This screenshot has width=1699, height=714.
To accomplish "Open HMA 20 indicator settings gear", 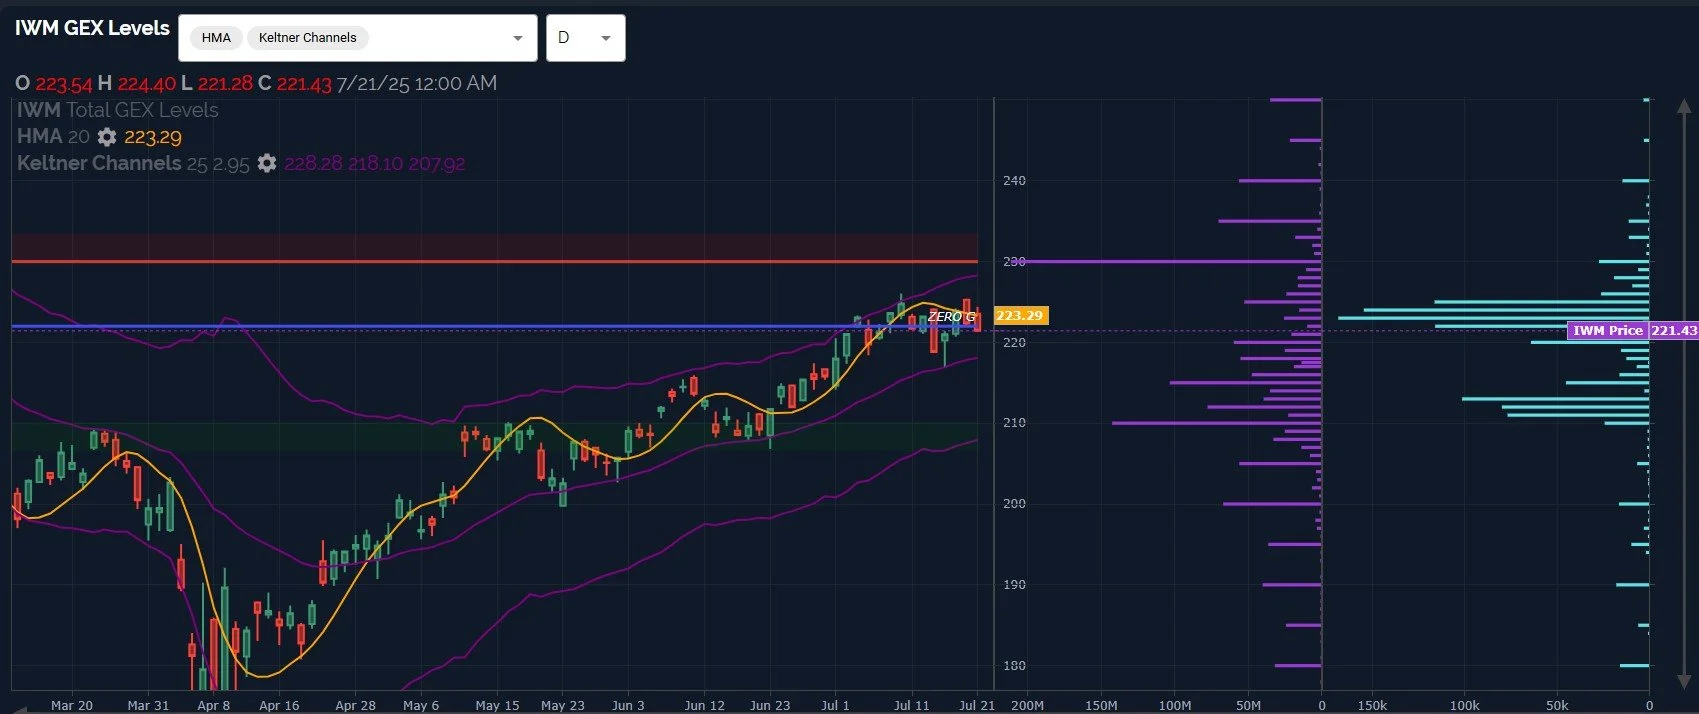I will [107, 137].
